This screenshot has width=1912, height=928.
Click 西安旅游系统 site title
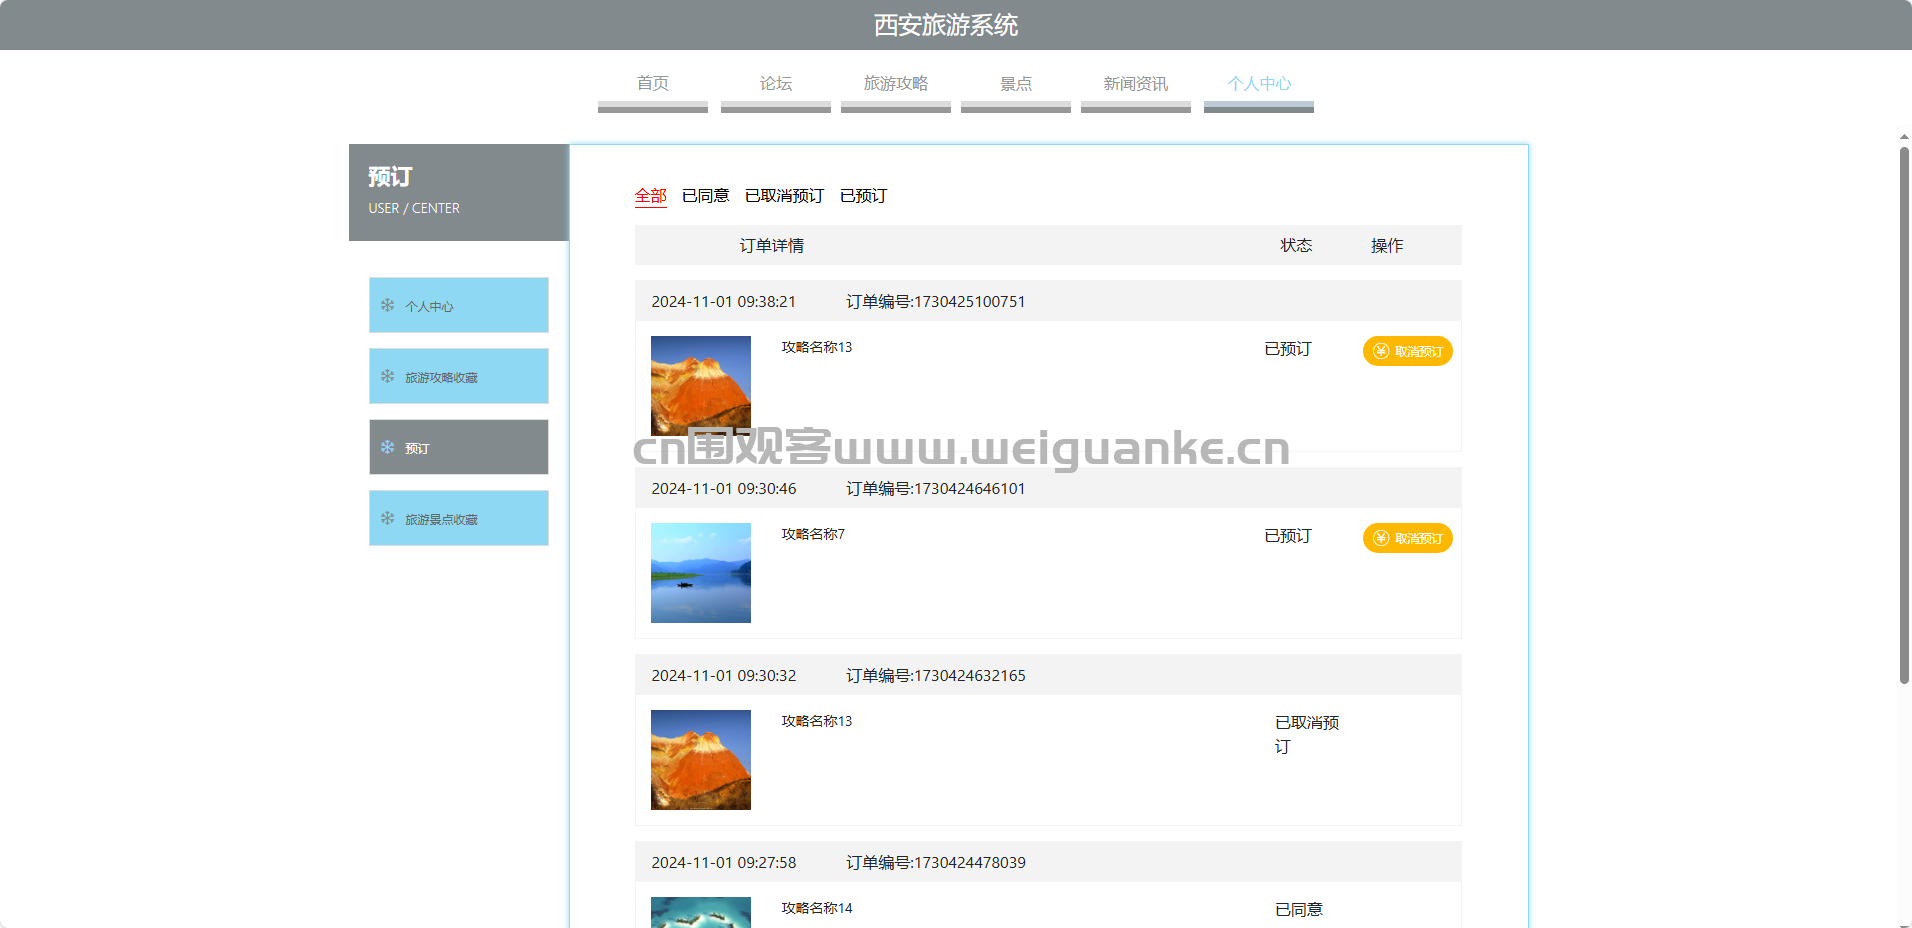pyautogui.click(x=946, y=25)
